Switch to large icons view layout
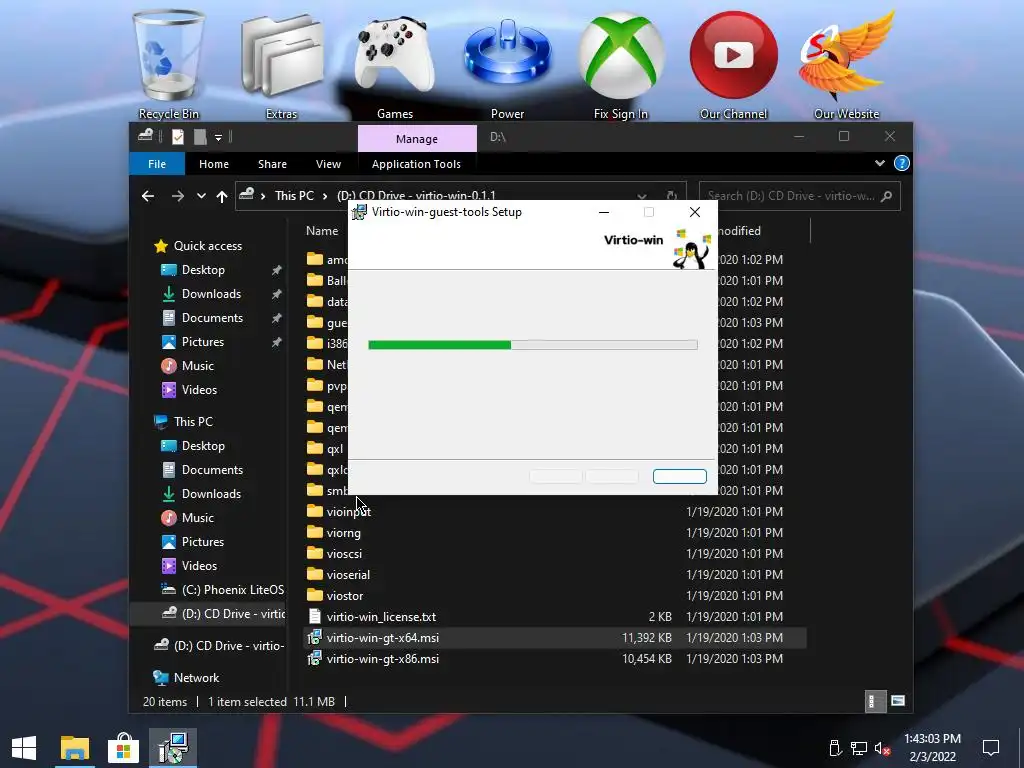 [x=898, y=701]
